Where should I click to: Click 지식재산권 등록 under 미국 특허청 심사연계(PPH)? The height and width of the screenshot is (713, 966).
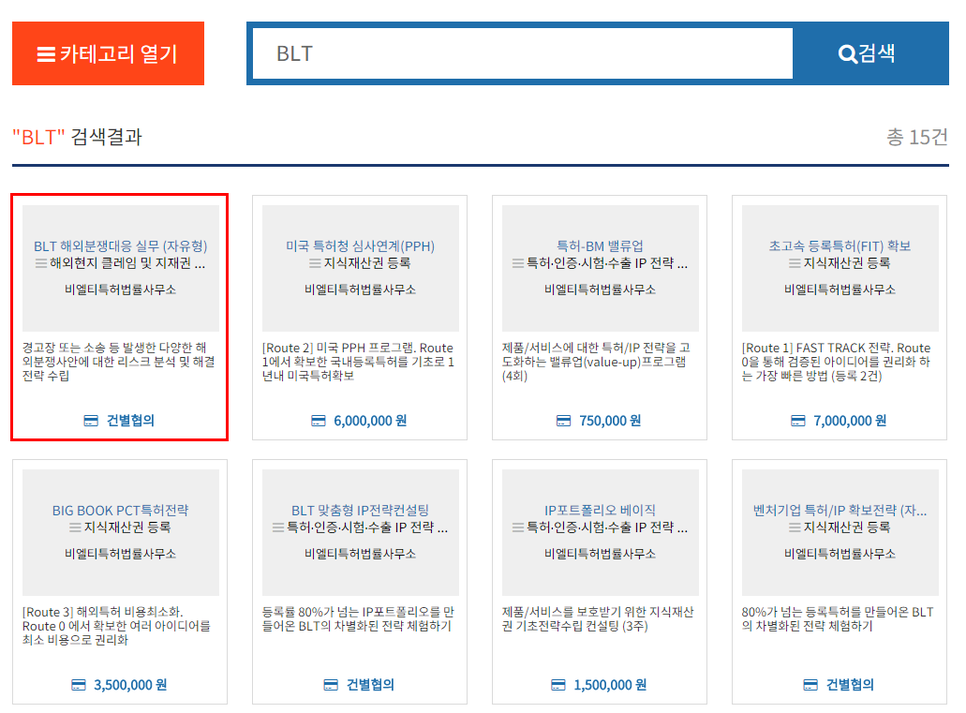[x=368, y=264]
